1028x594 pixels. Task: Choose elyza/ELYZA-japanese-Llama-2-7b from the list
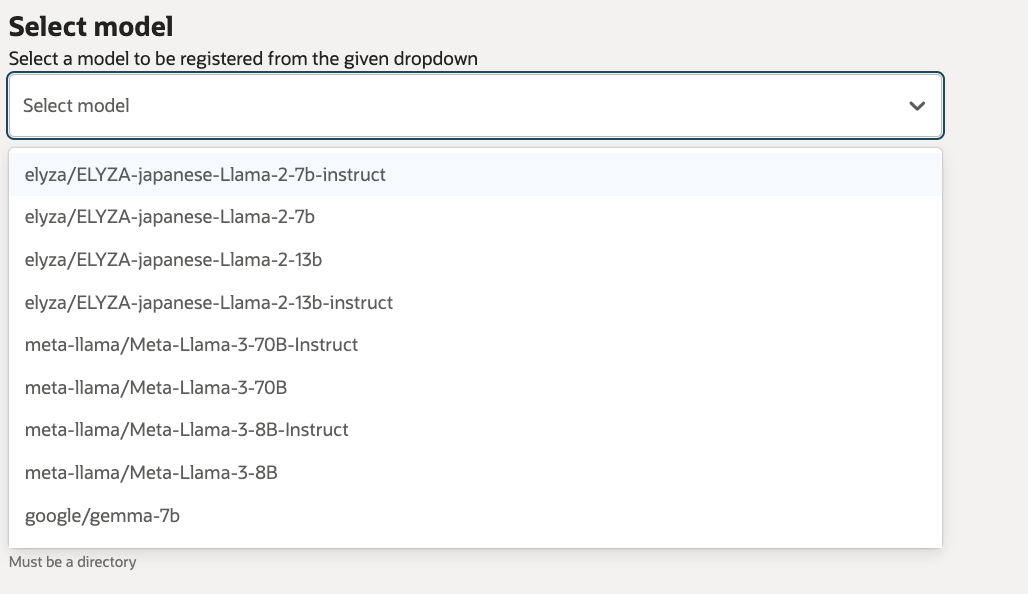[x=170, y=216]
